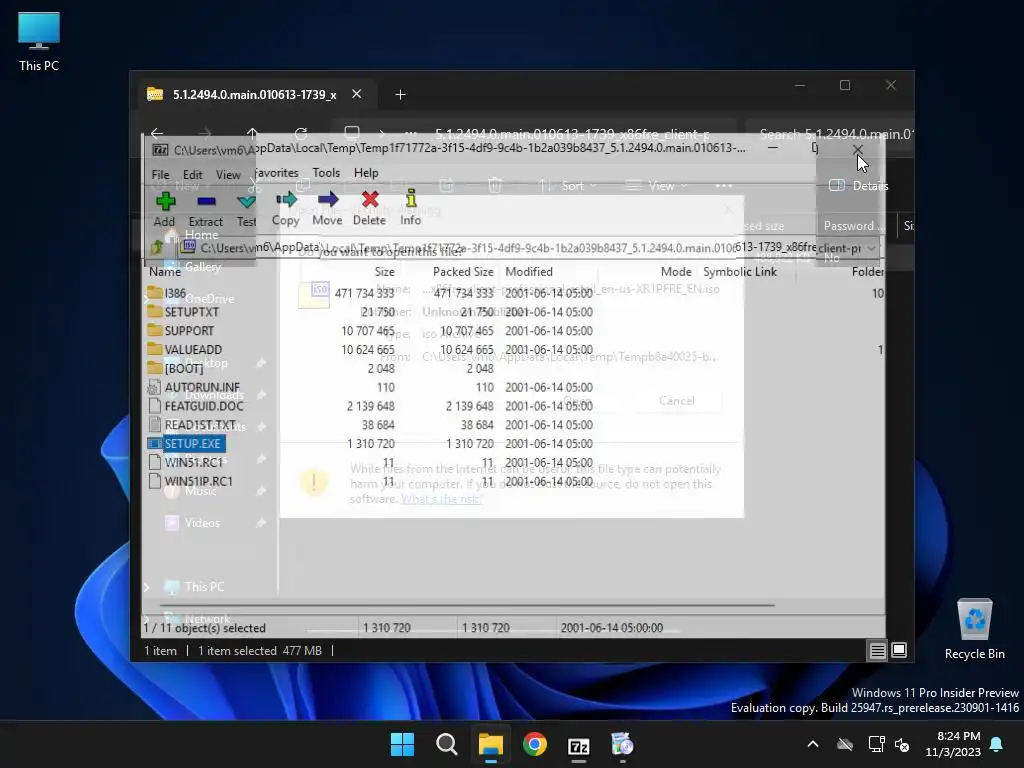Open This PC desktop icon
The width and height of the screenshot is (1024, 768).
39,42
